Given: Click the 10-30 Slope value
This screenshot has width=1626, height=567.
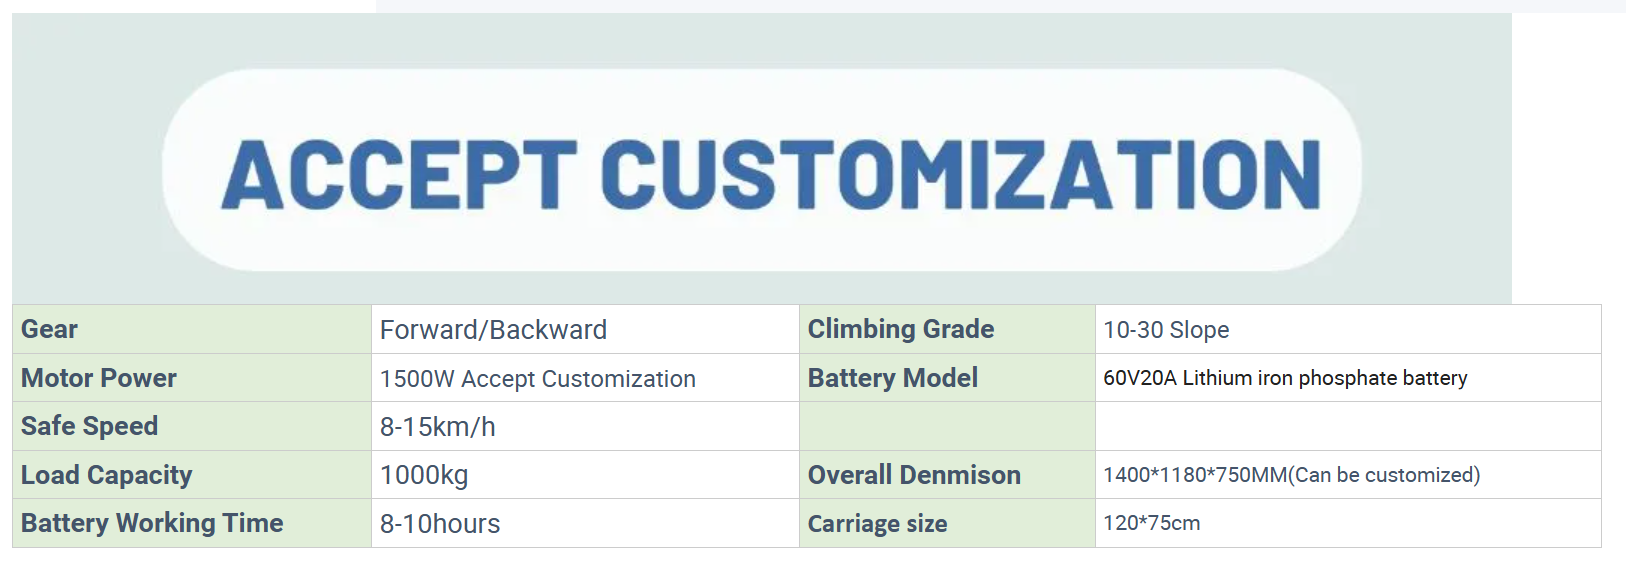Looking at the screenshot, I should click(1166, 330).
